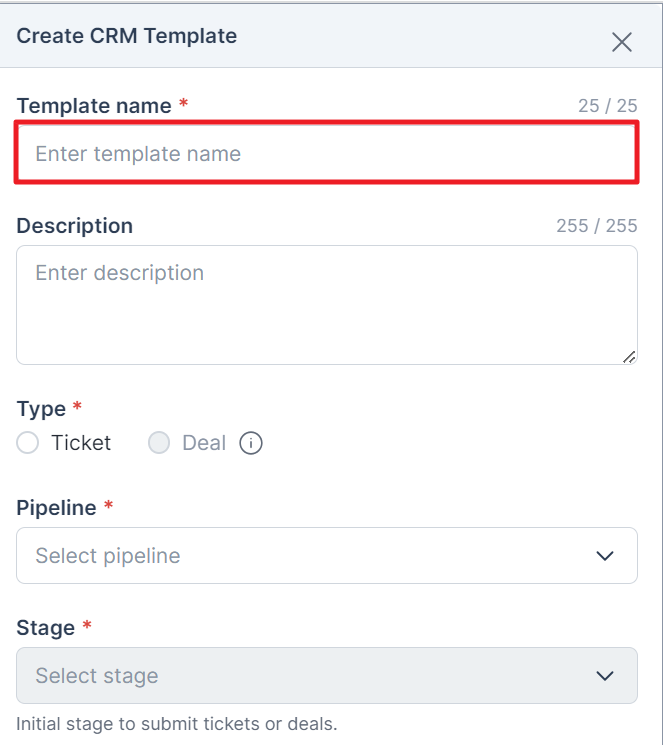The height and width of the screenshot is (745, 663).
Task: Select the Ticket radio button
Action: pos(28,443)
